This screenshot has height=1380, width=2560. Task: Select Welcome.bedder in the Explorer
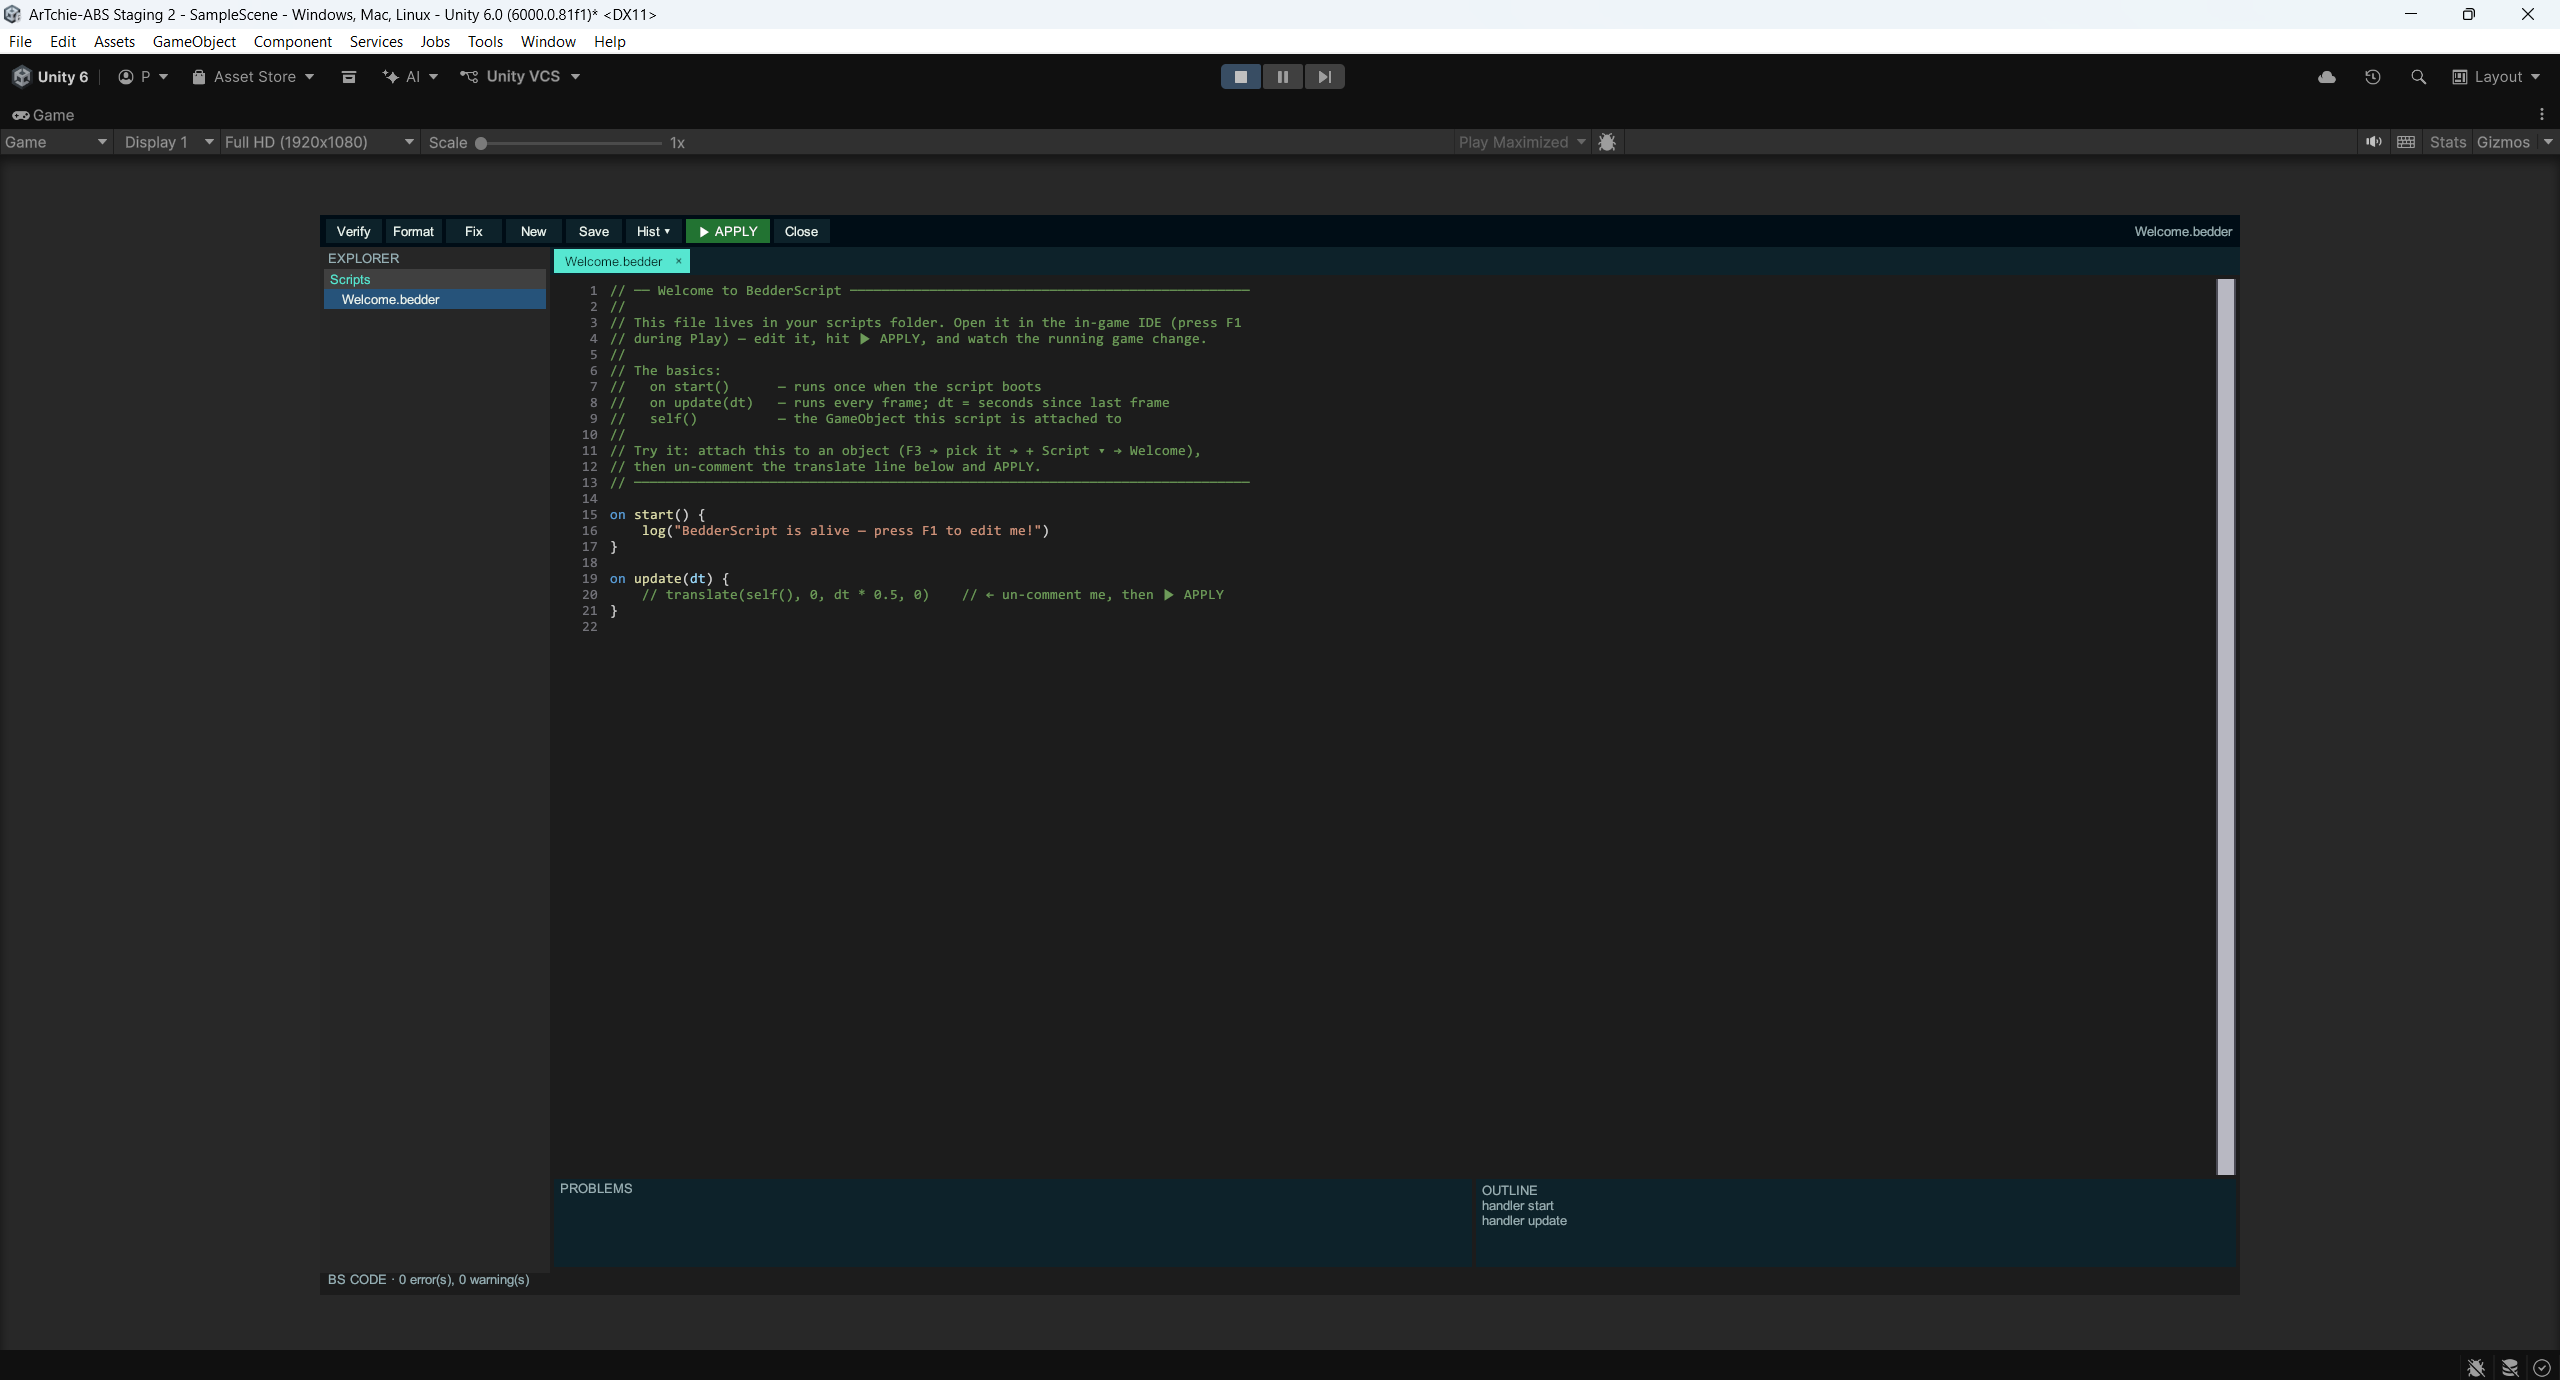point(434,299)
